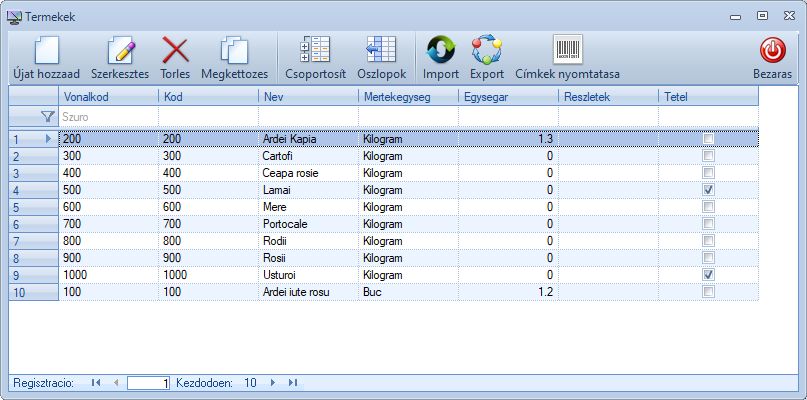This screenshot has height=400, width=807.
Task: Click the Torles red X delete icon
Action: pyautogui.click(x=175, y=50)
